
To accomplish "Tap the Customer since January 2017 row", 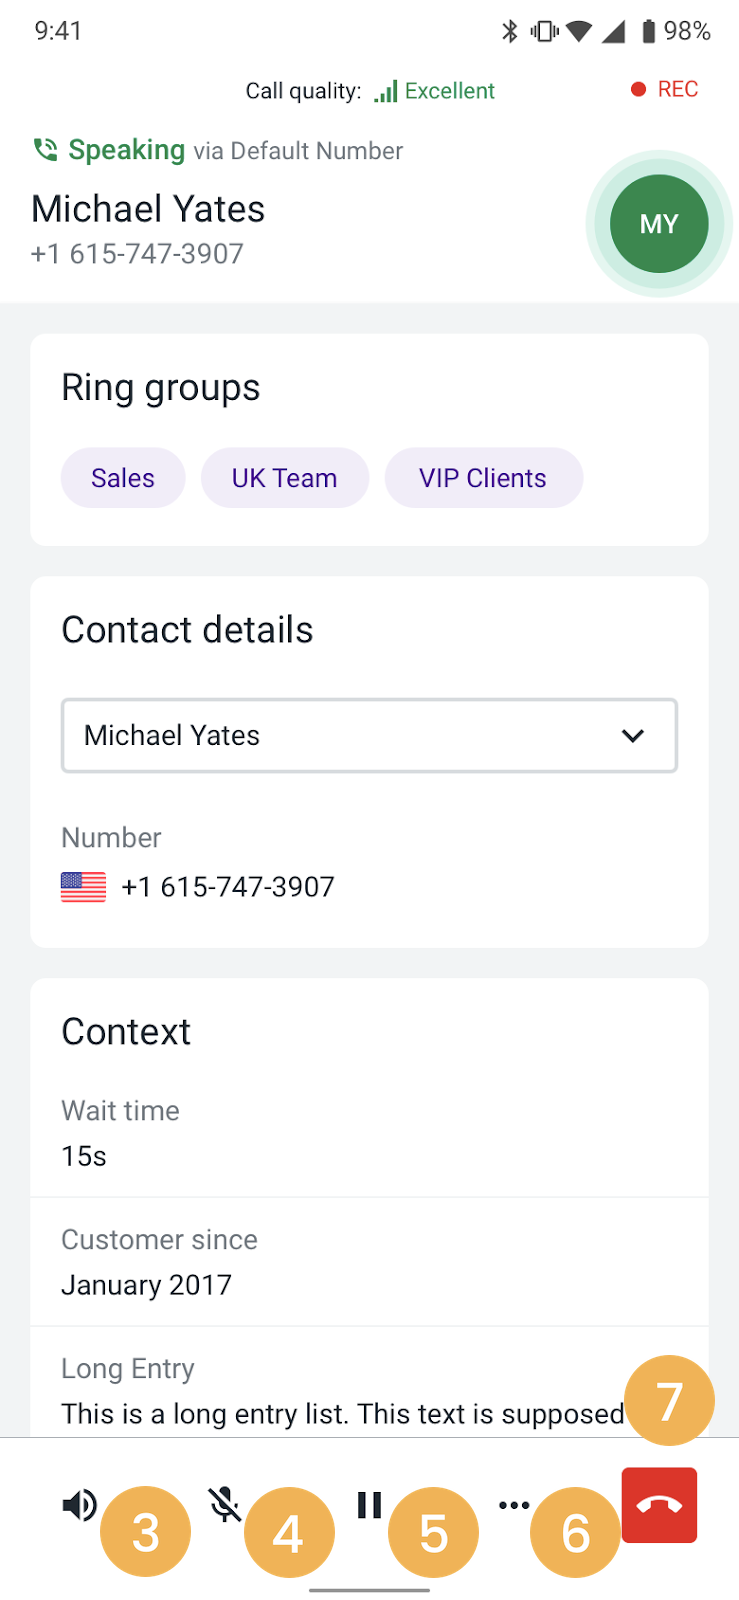I will click(x=369, y=1262).
